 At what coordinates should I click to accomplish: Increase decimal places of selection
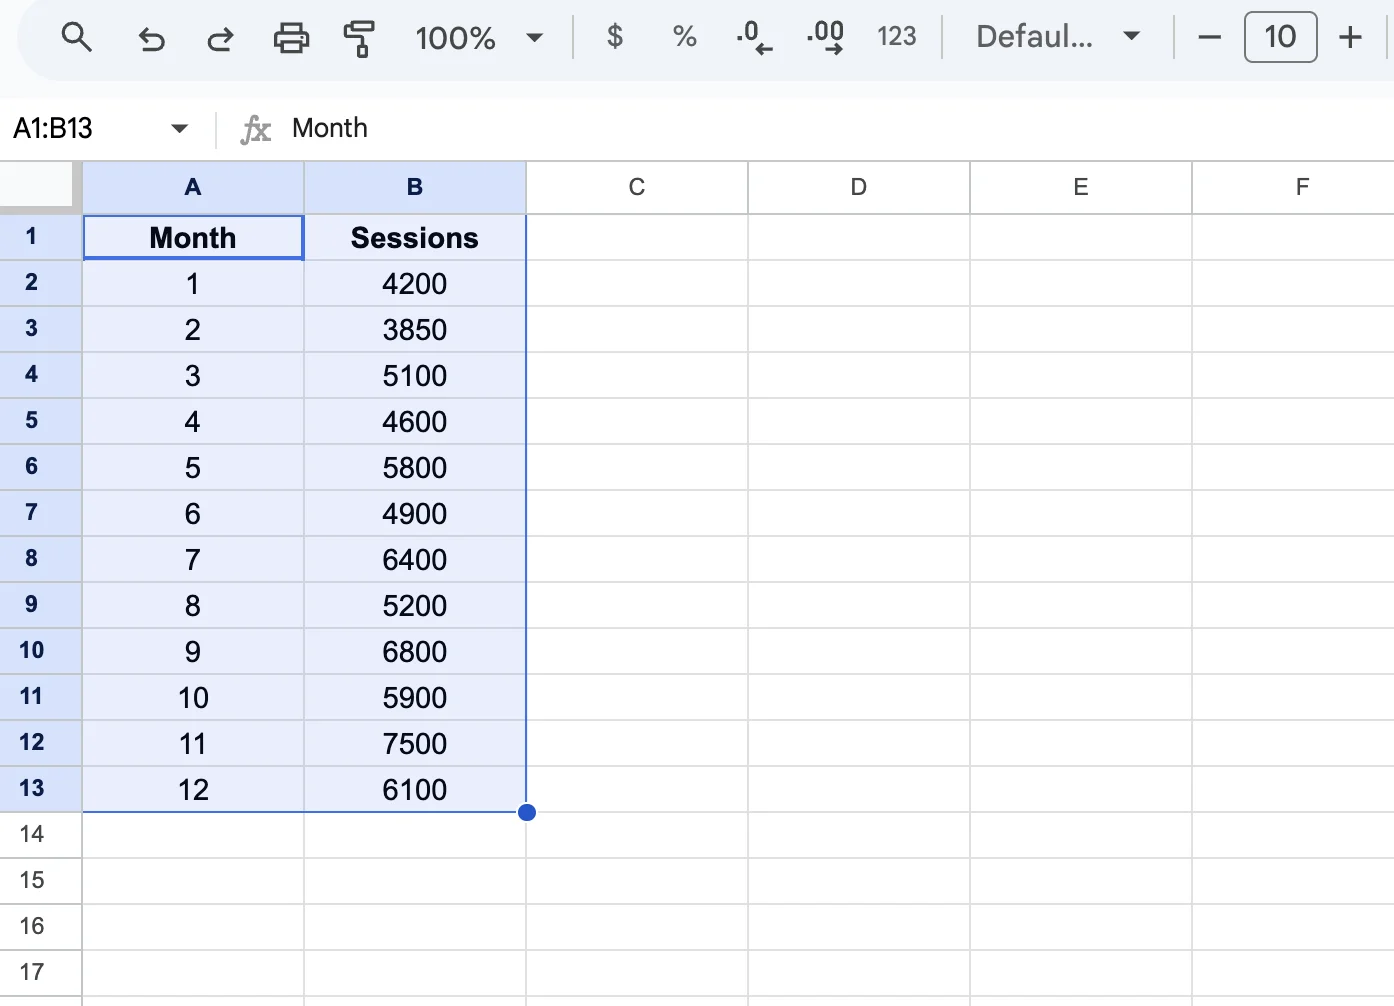click(825, 37)
